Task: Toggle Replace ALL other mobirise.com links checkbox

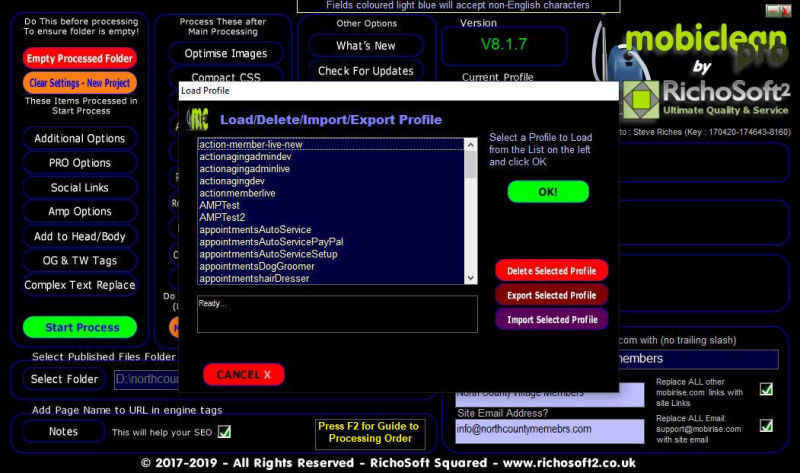Action: tap(766, 389)
